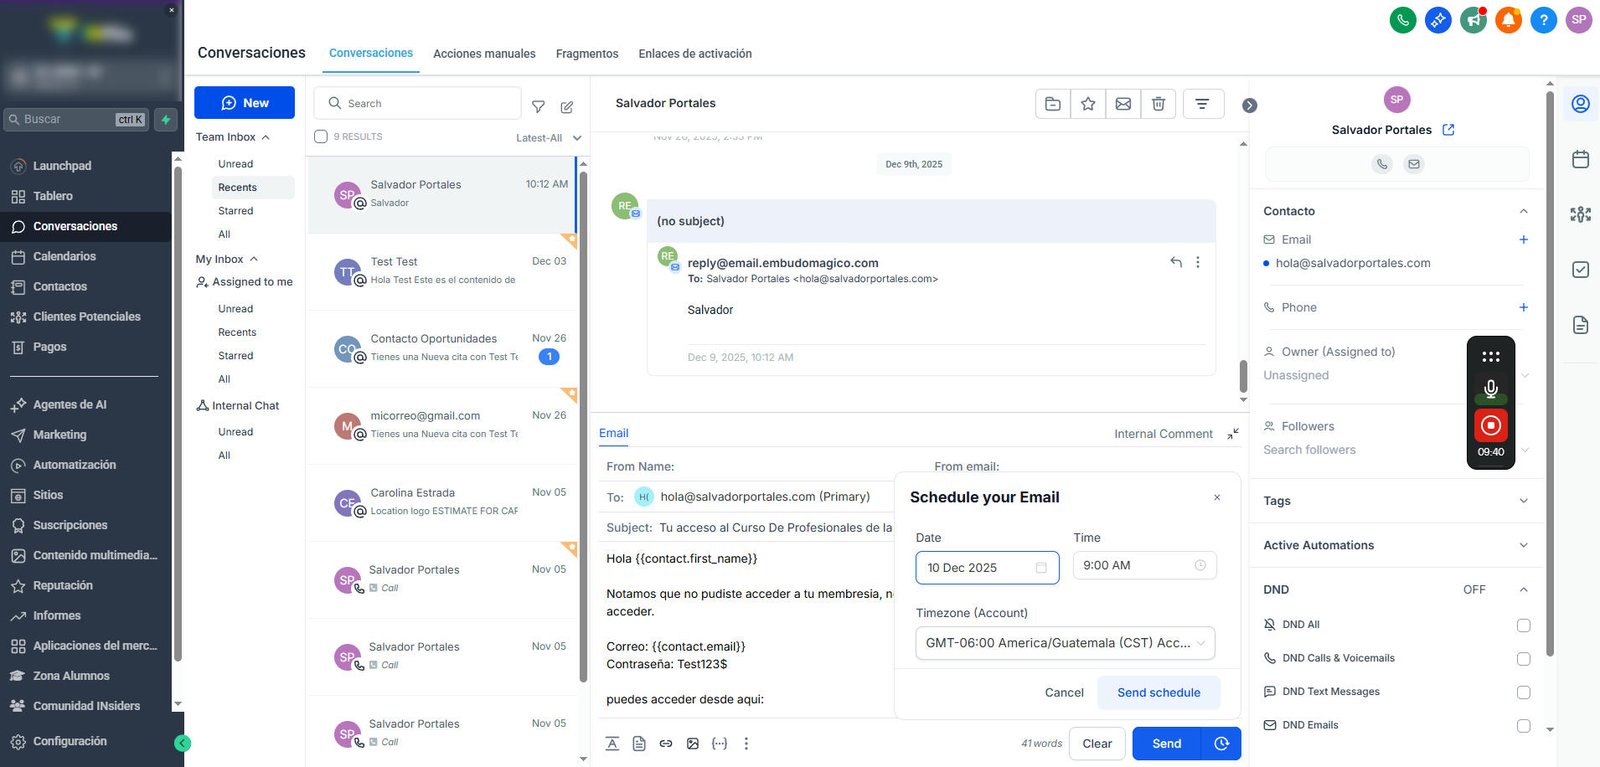Expand the Active Automations section

[x=1396, y=545]
